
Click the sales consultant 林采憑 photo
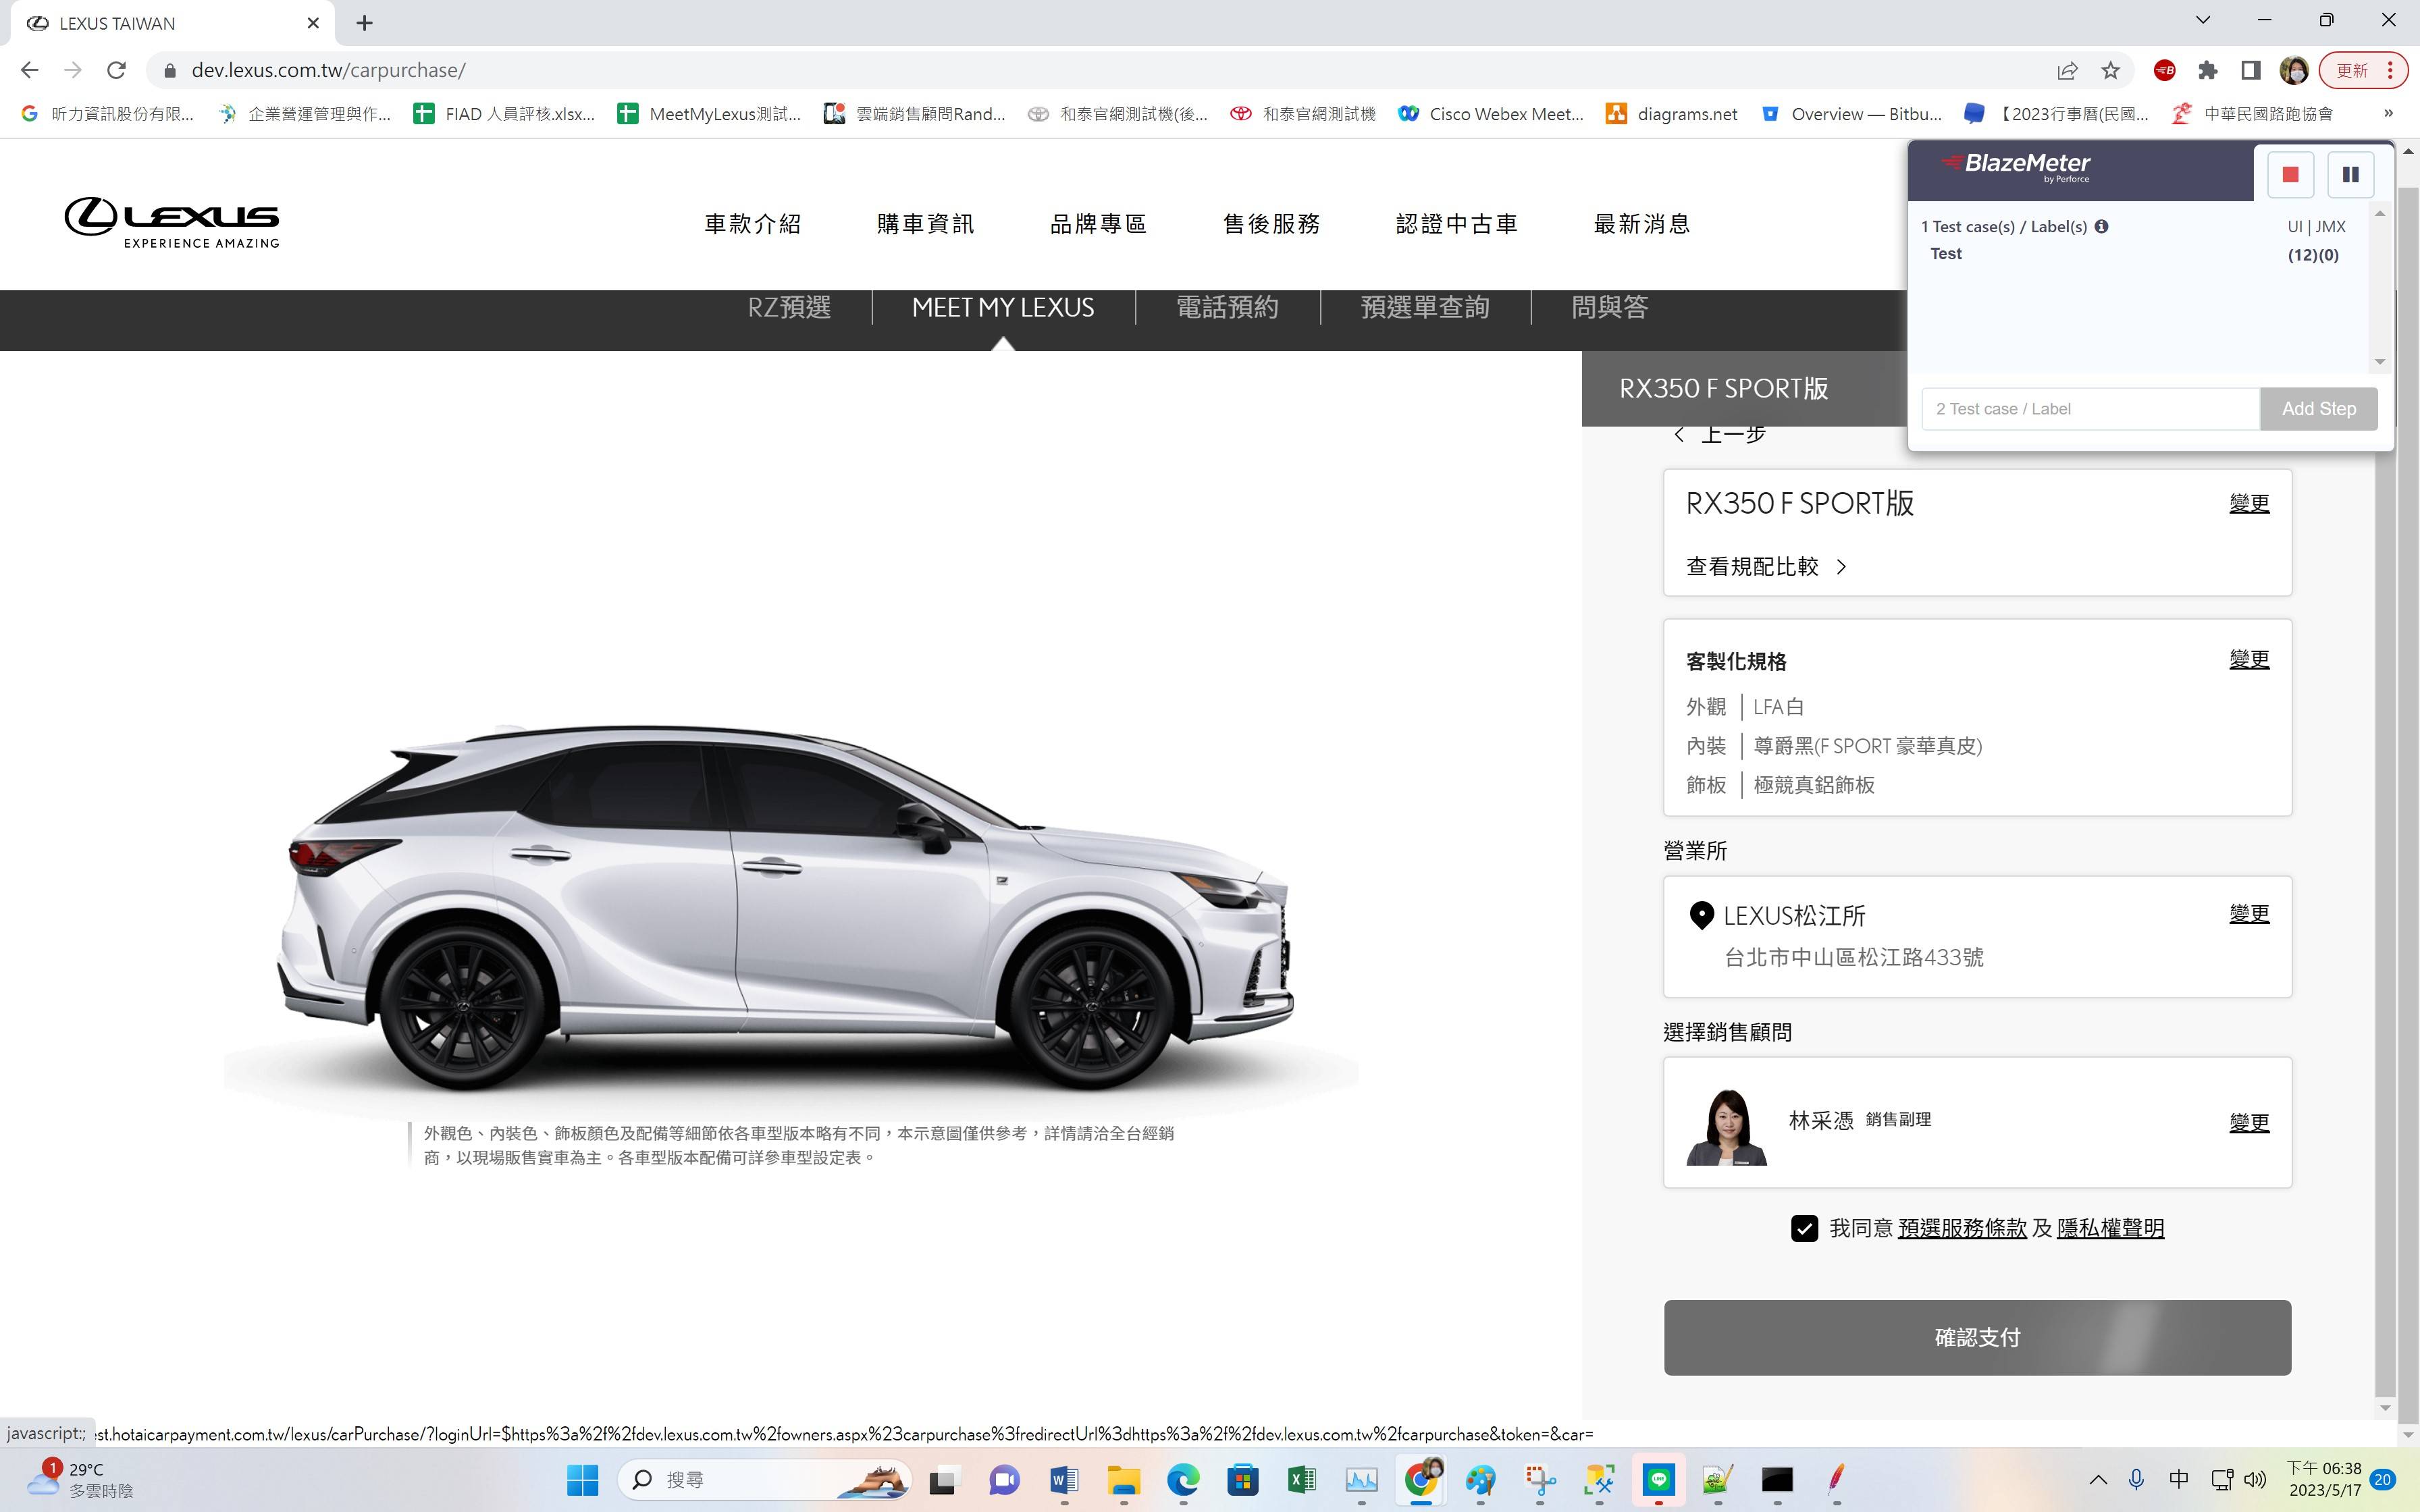pyautogui.click(x=1727, y=1126)
